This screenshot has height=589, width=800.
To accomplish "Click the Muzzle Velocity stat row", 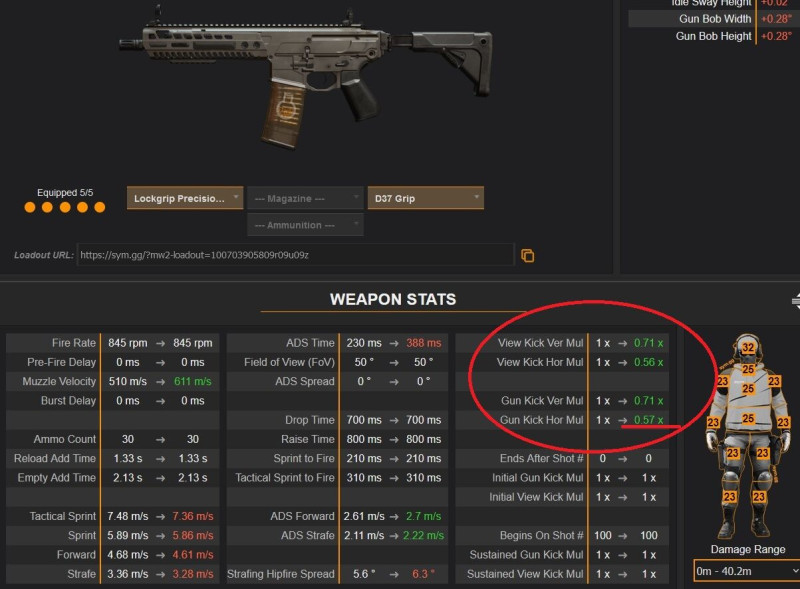I will (113, 381).
